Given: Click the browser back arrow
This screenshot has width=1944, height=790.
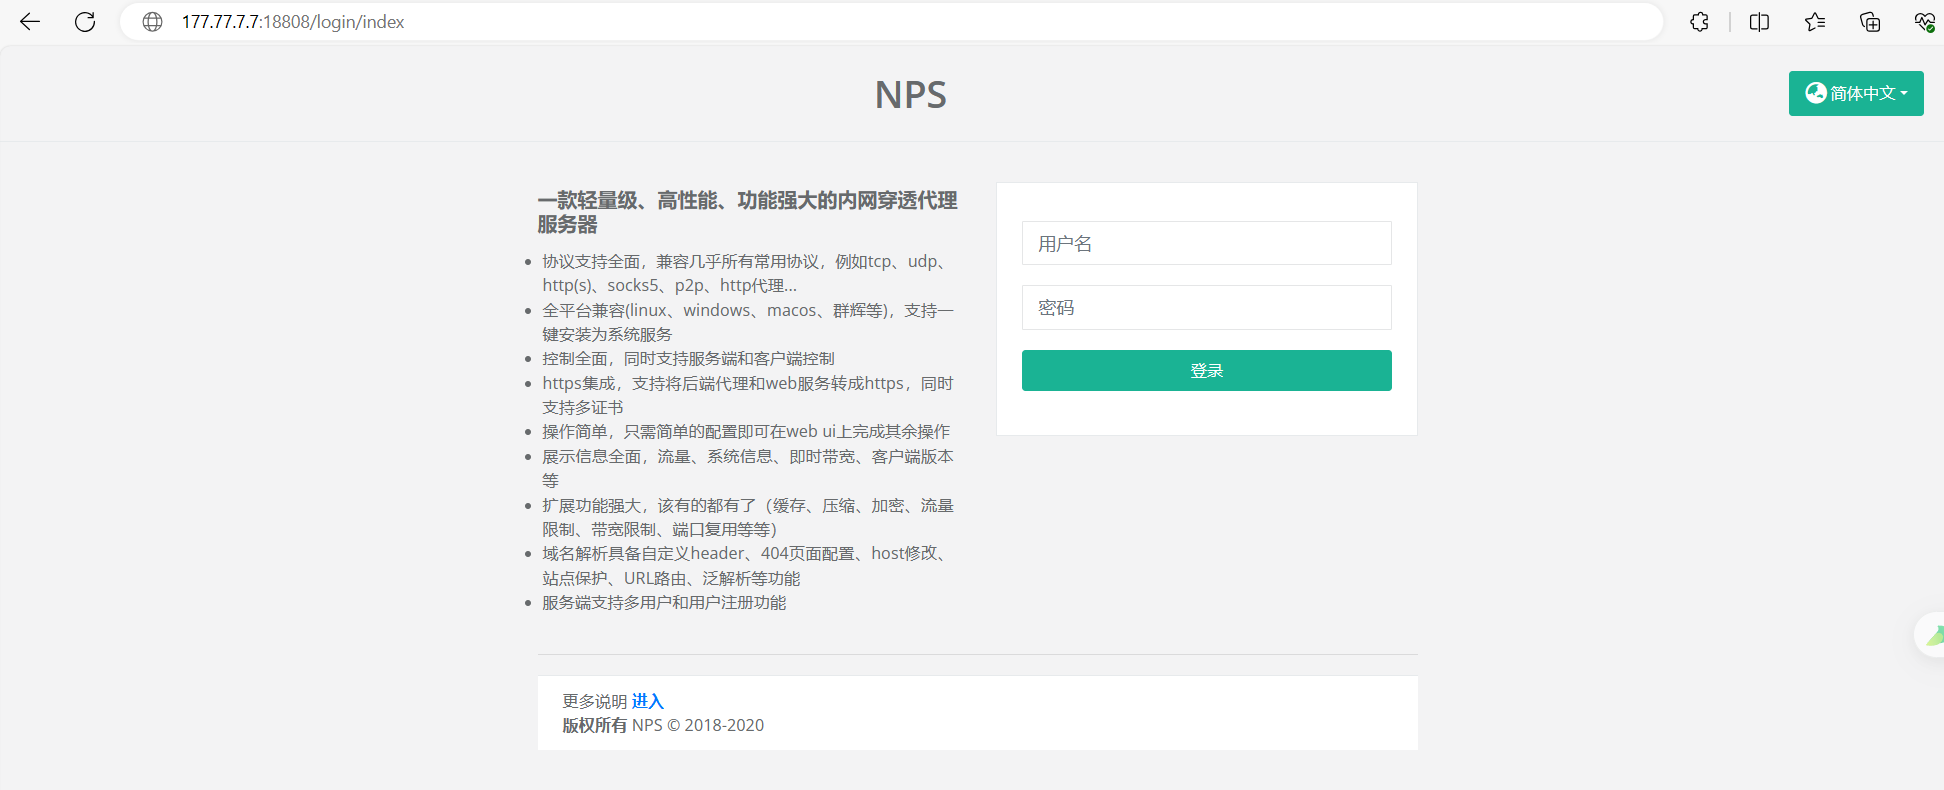Looking at the screenshot, I should (x=30, y=22).
